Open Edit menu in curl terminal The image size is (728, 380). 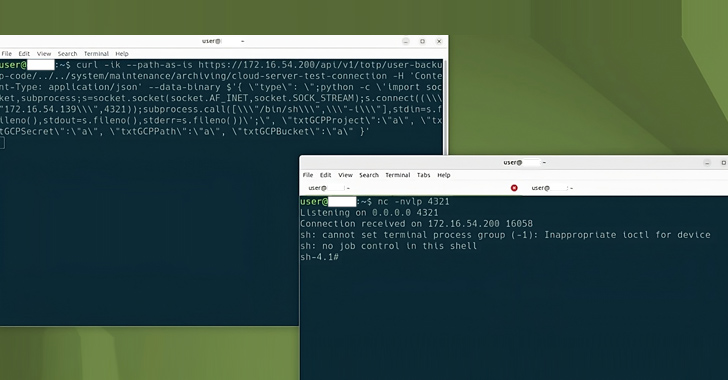tap(24, 54)
